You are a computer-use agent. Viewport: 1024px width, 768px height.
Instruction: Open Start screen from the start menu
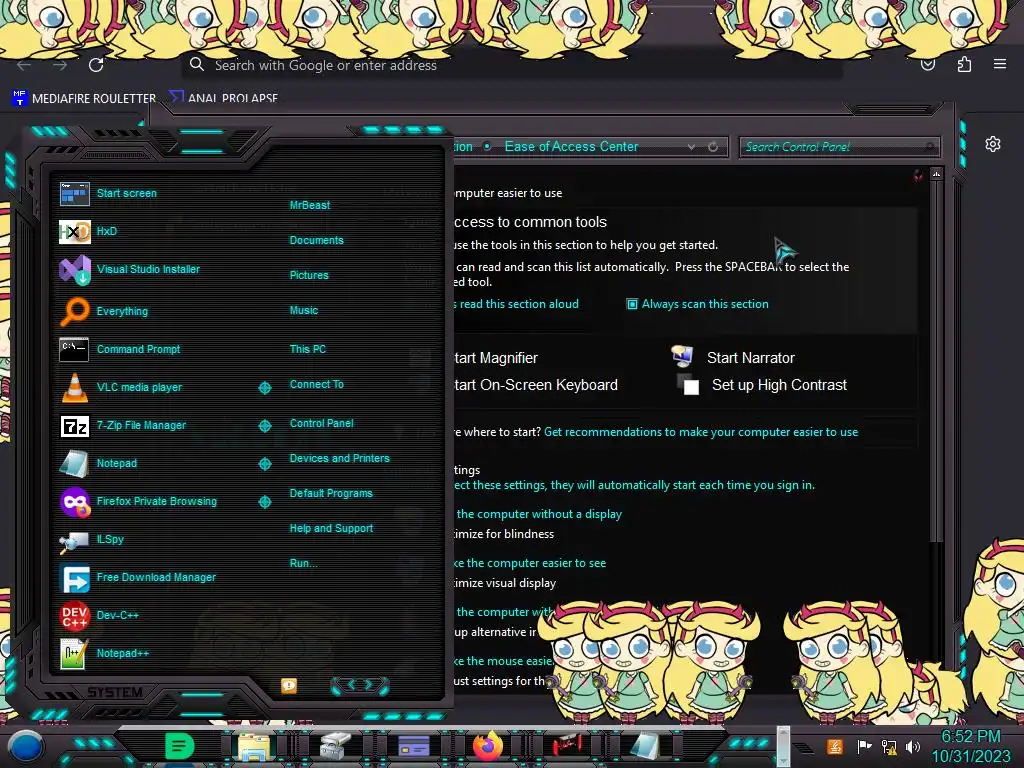pyautogui.click(x=126, y=193)
